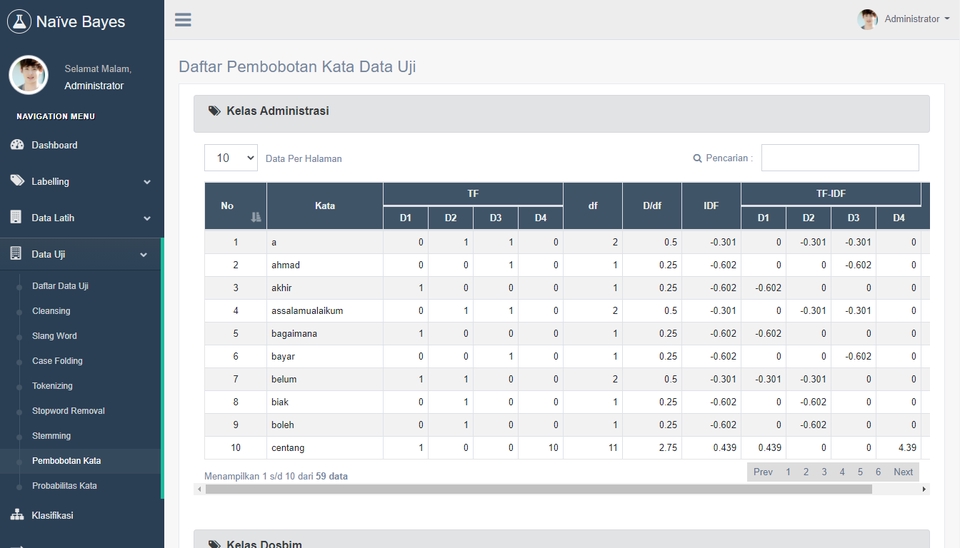Click the Daftar Pembobotan Kata Data Uji title
Screen dimensions: 960x548
(x=297, y=67)
